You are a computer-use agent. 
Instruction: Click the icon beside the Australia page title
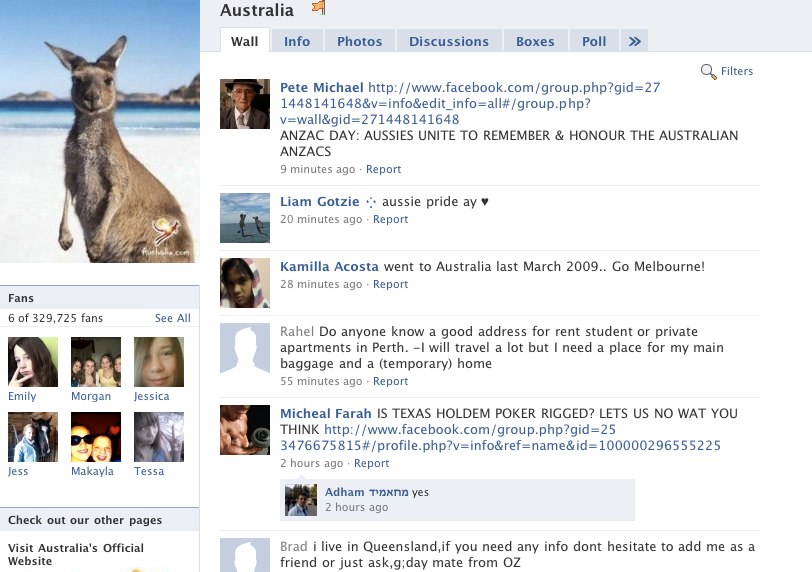[318, 9]
